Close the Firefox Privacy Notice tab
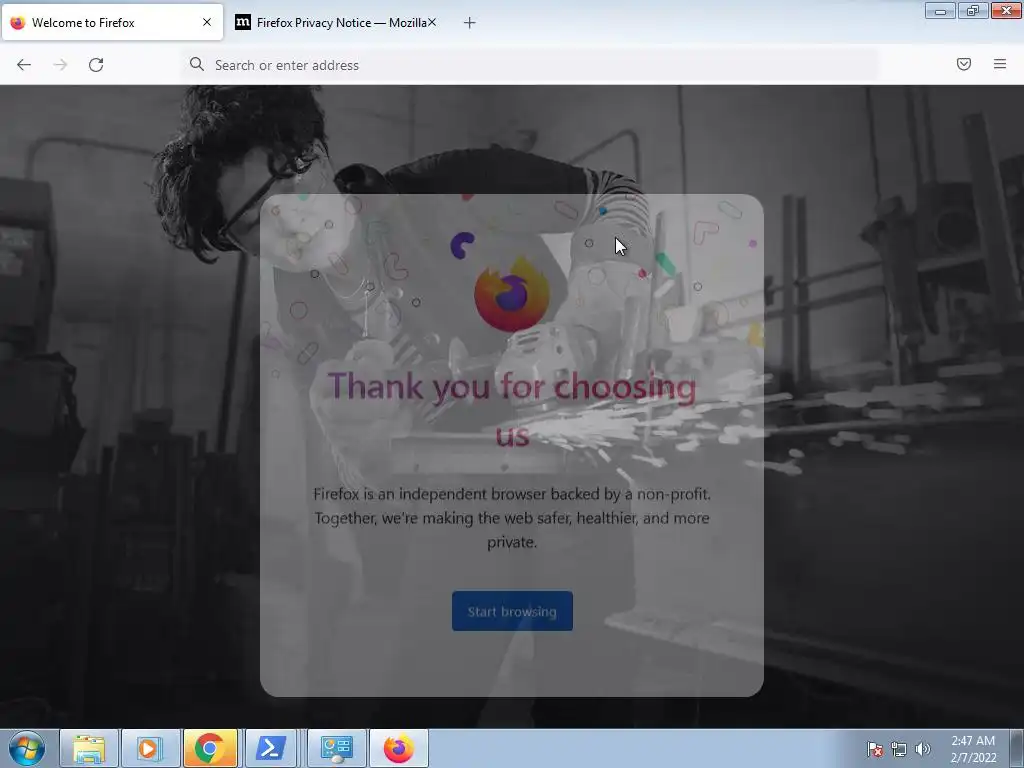Screen dimensions: 1024x768 tap(432, 22)
